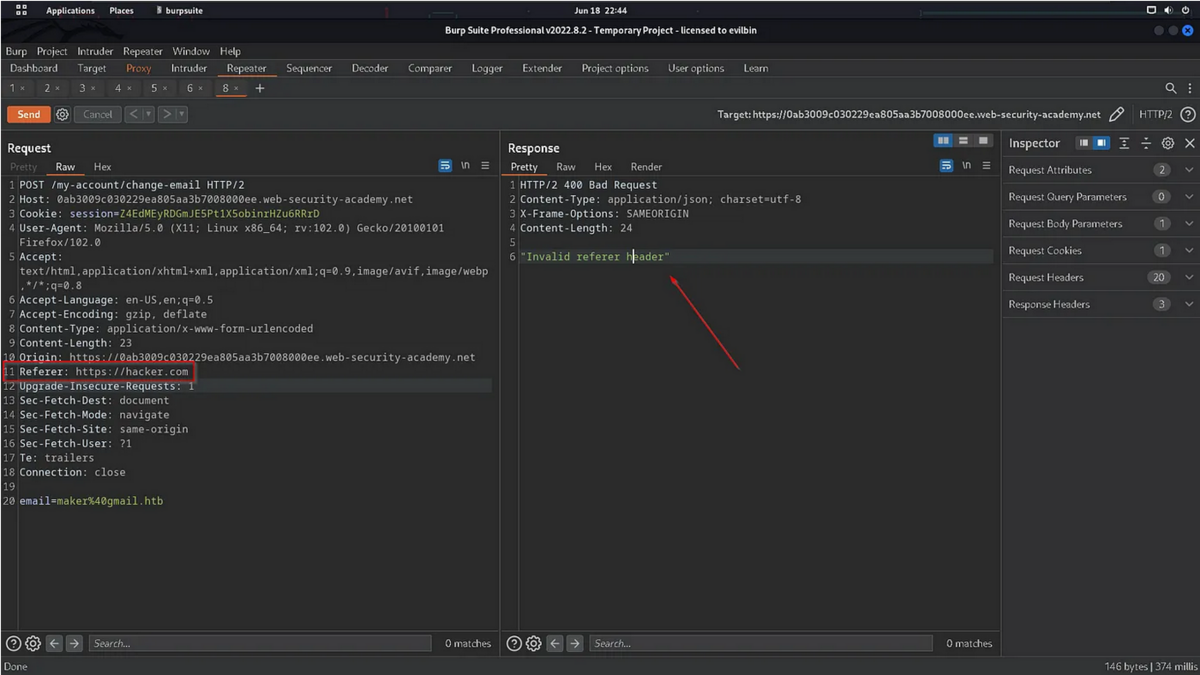Go back to previous request in history
This screenshot has width=1200, height=675.
coord(133,115)
